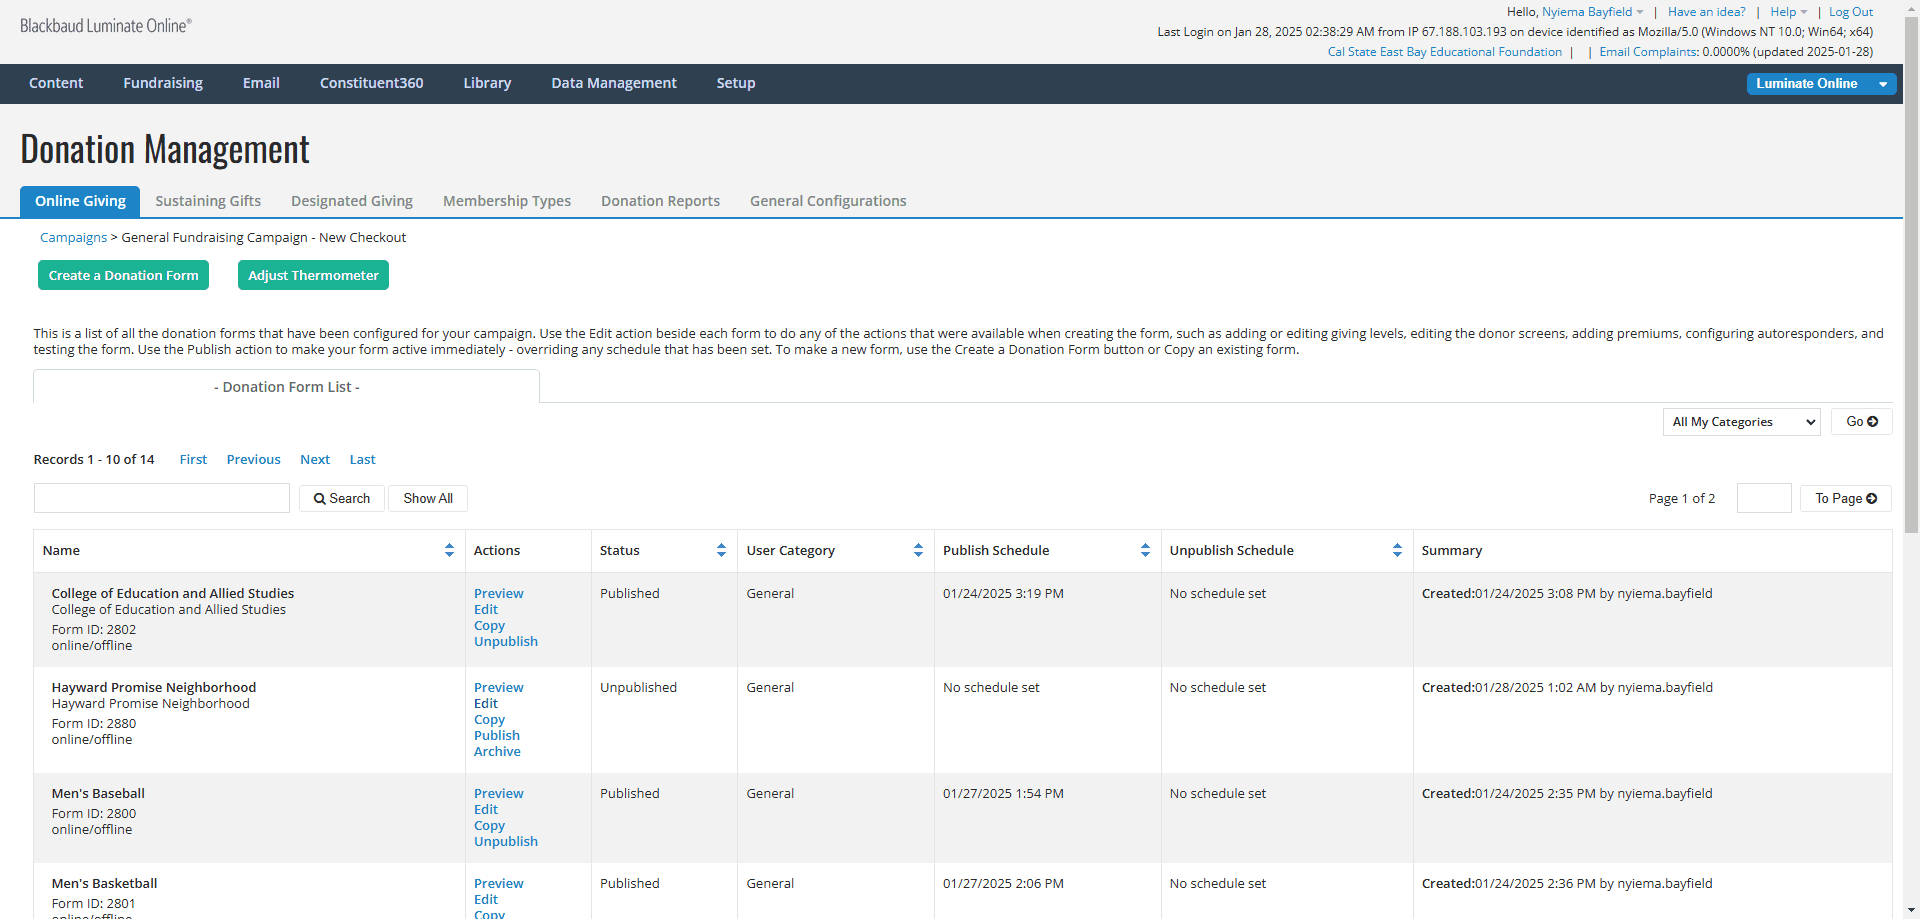This screenshot has height=919, width=1920.
Task: Focus the donation form search field
Action: [x=162, y=498]
